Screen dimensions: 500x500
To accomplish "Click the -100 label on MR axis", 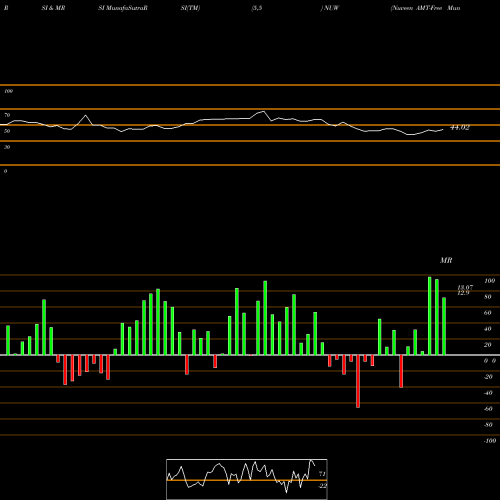I will pyautogui.click(x=490, y=441).
